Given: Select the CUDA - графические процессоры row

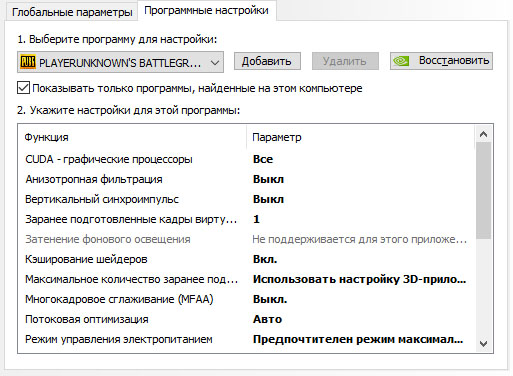Looking at the screenshot, I should click(x=247, y=159).
